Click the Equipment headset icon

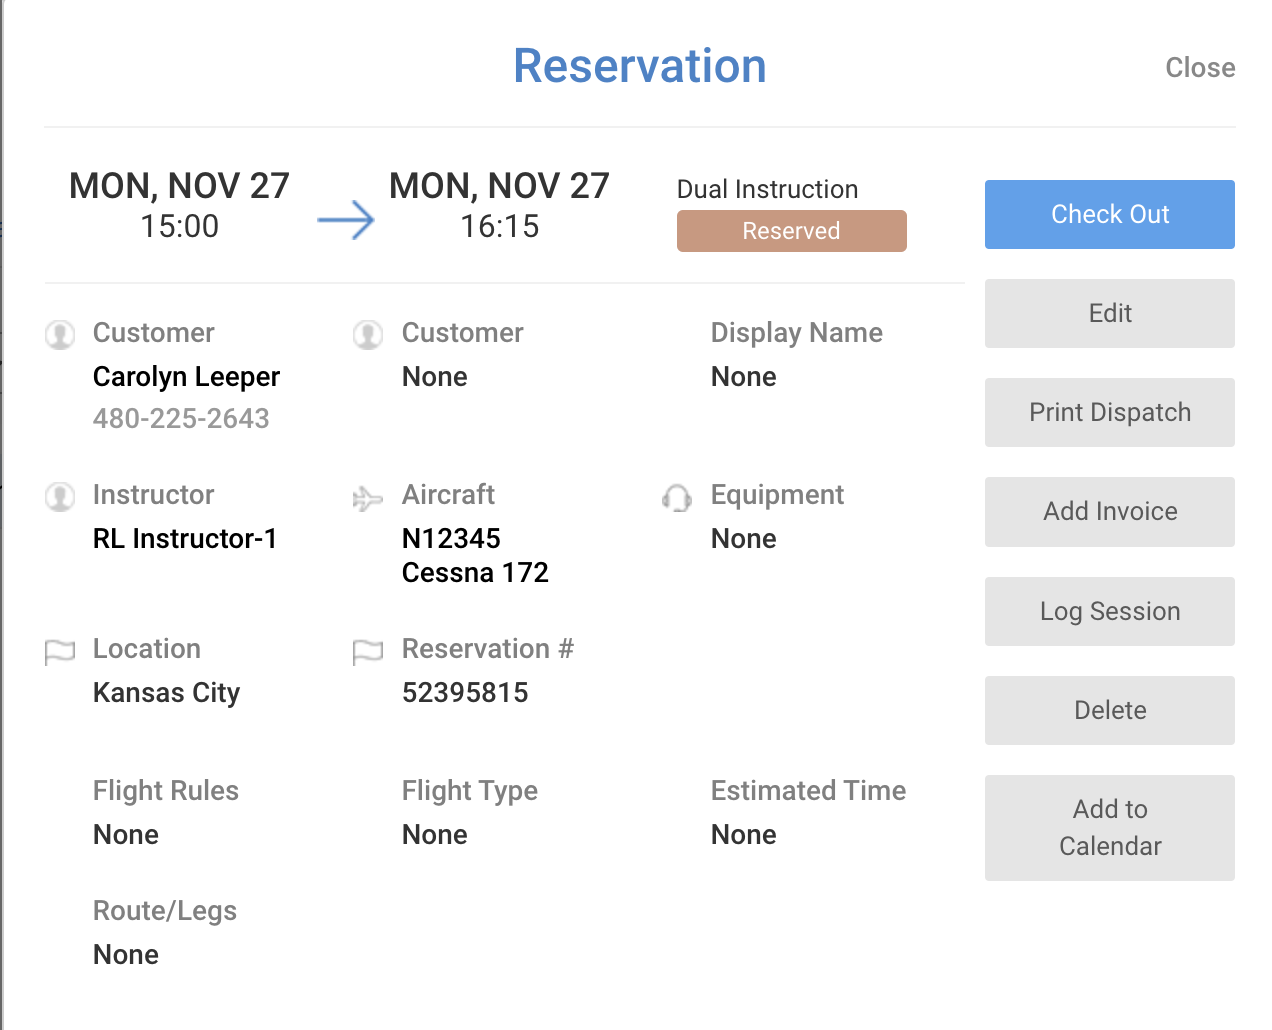click(677, 498)
